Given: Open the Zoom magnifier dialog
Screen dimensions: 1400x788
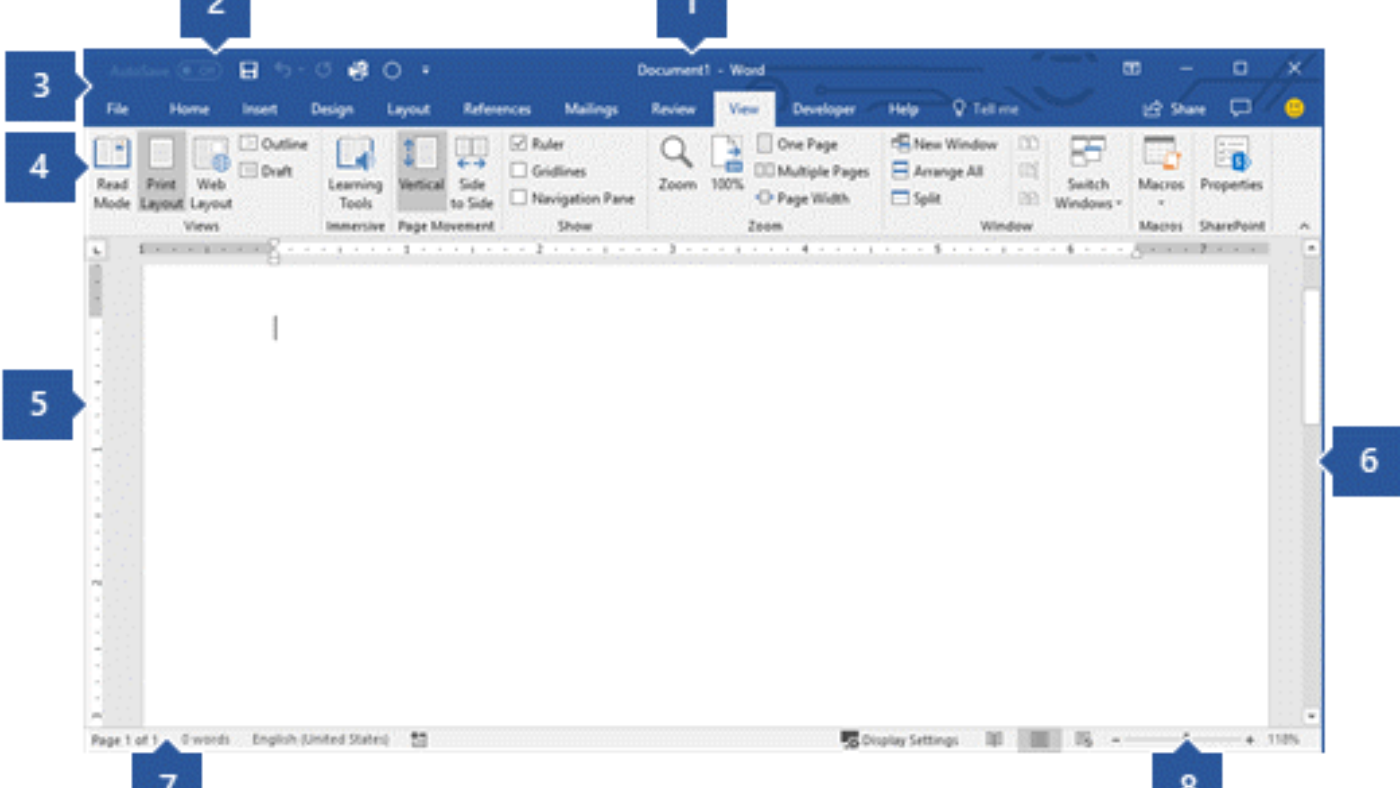Looking at the screenshot, I should pos(677,164).
